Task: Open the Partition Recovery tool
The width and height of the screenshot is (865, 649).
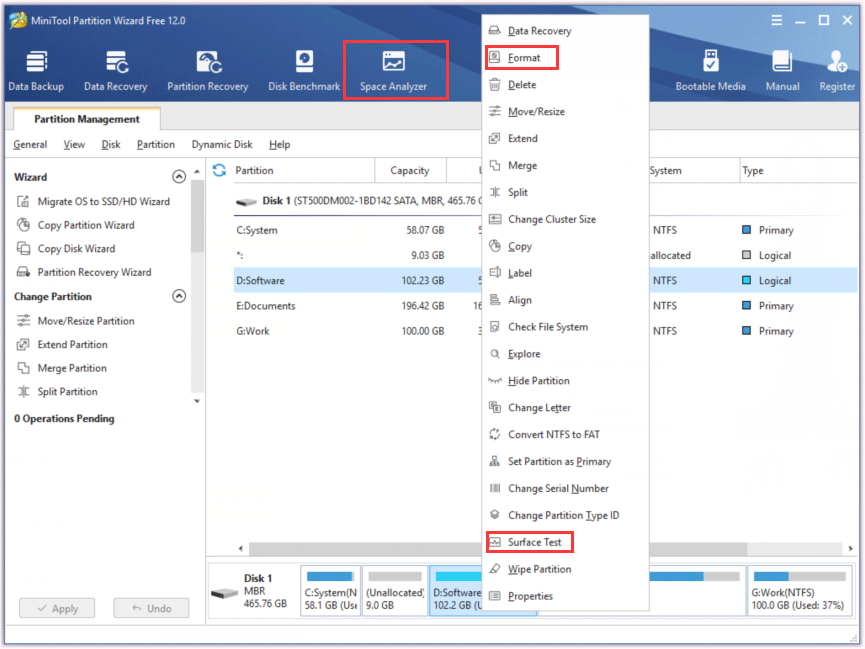Action: pyautogui.click(x=208, y=71)
